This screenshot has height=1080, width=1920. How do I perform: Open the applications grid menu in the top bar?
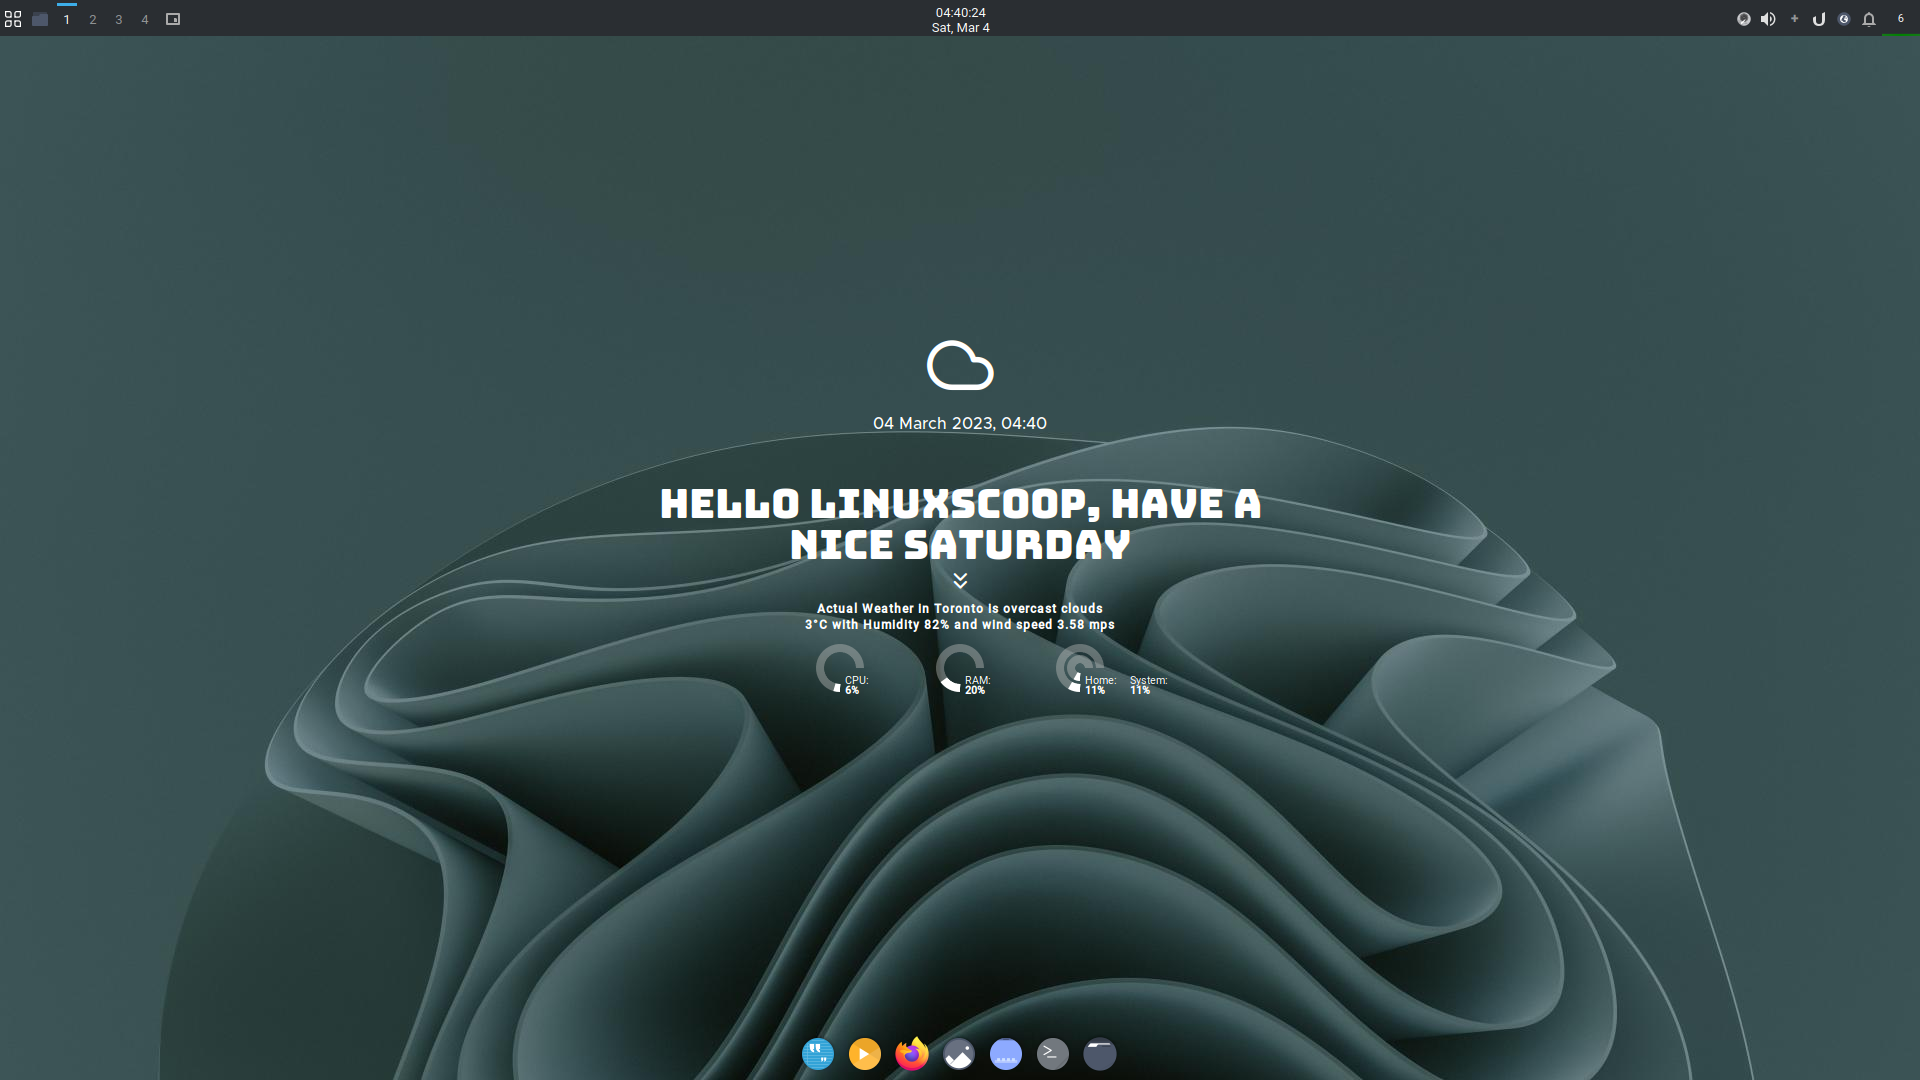point(13,19)
